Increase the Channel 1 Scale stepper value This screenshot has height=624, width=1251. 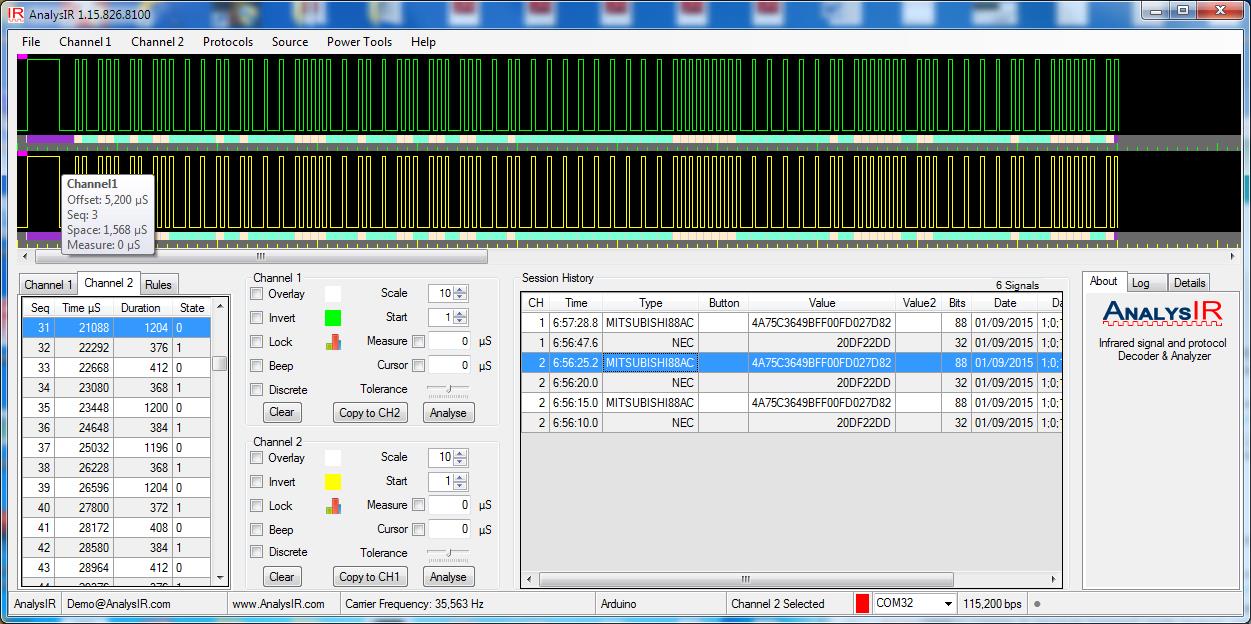tap(460, 290)
